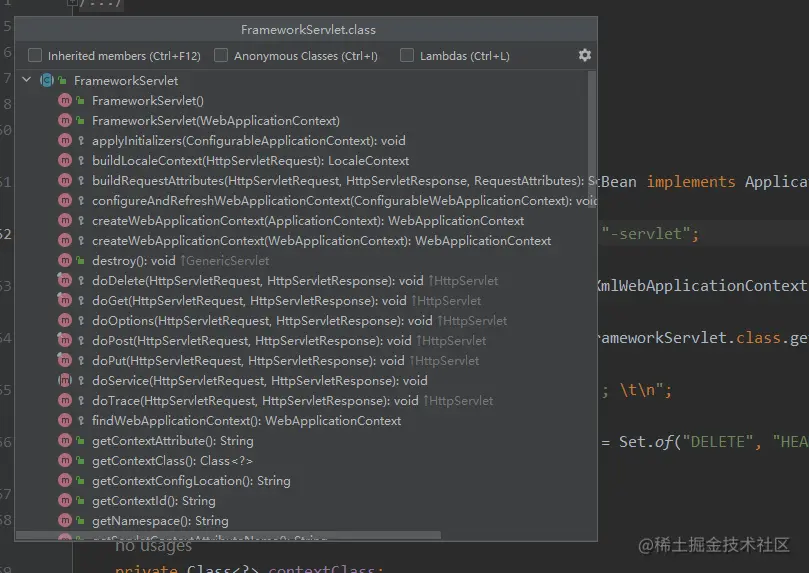Image resolution: width=809 pixels, height=573 pixels.
Task: Select createWebApplicationContext(ApplicationContext) method
Action: point(308,221)
